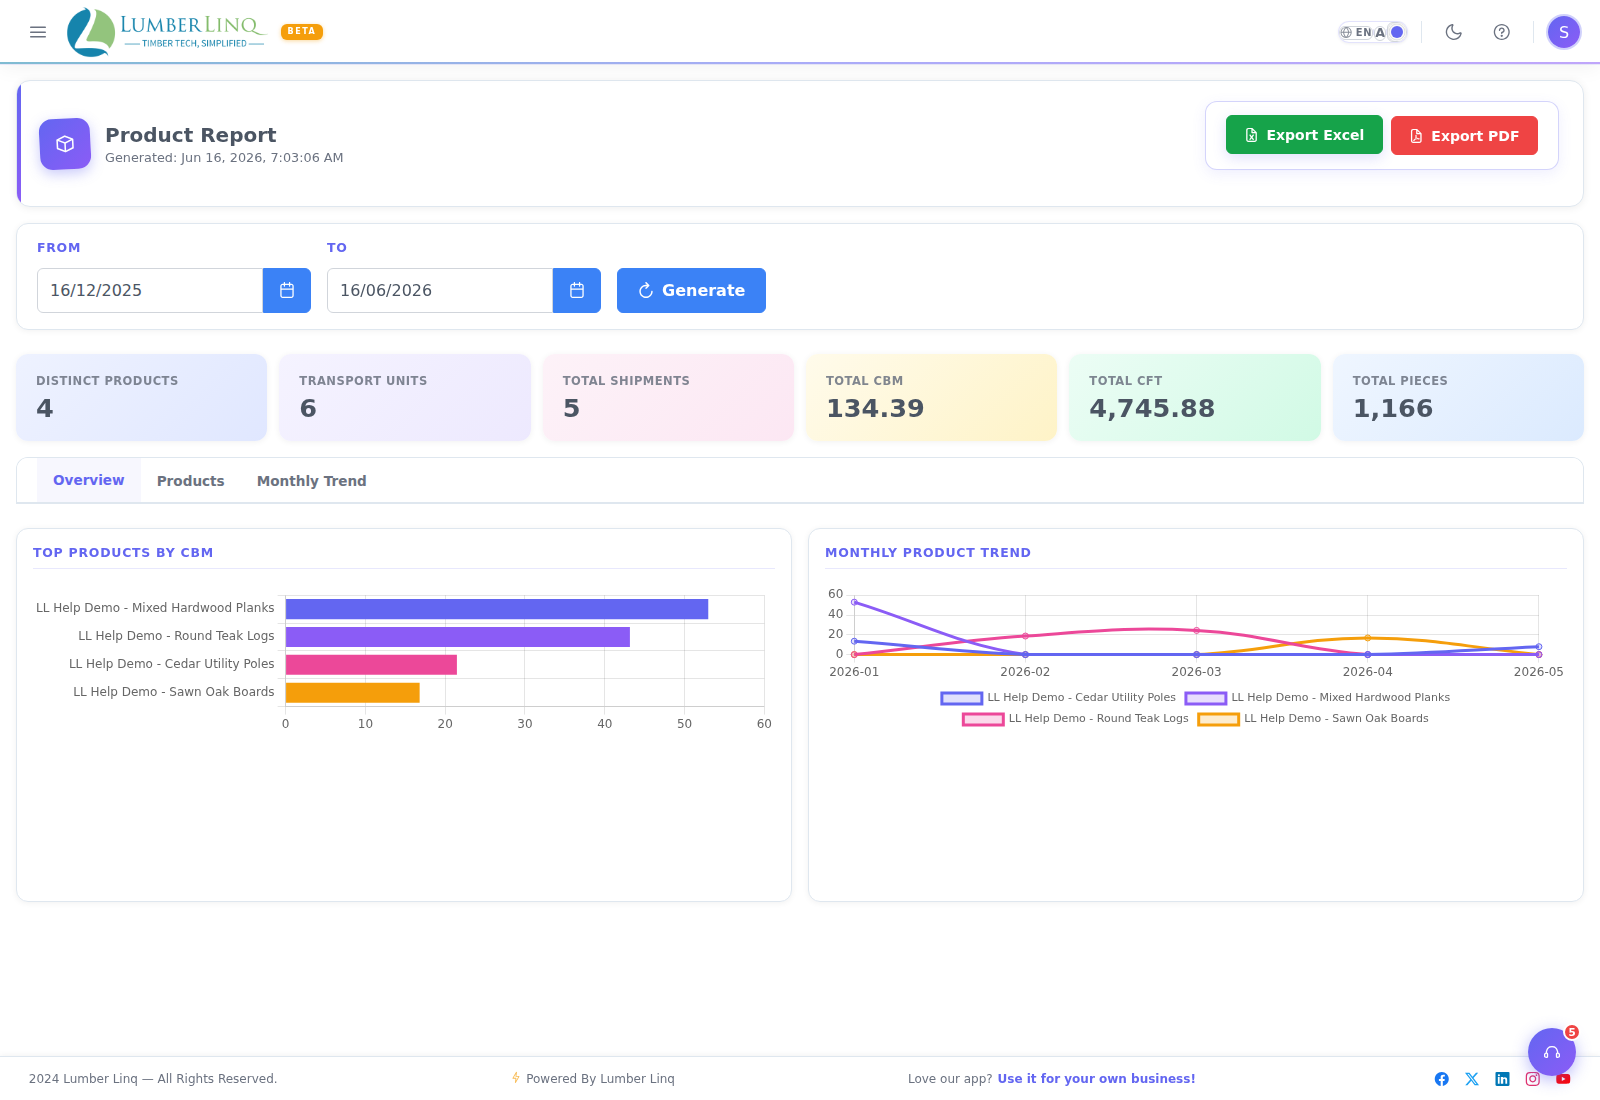Open the support headset chat button

1552,1052
